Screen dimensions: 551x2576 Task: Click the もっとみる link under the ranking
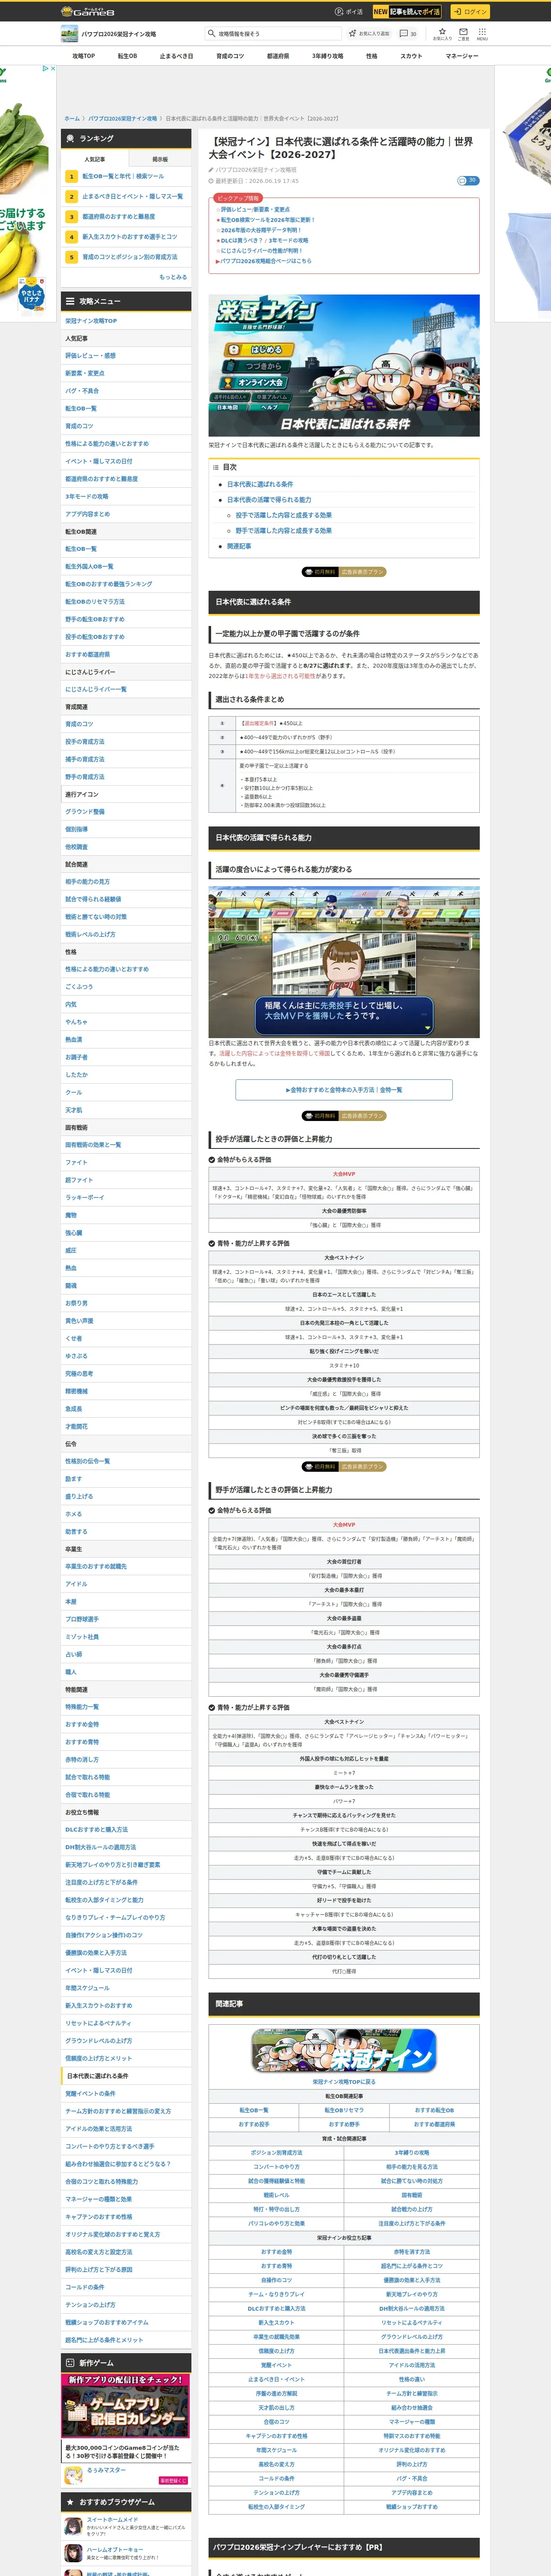click(173, 277)
